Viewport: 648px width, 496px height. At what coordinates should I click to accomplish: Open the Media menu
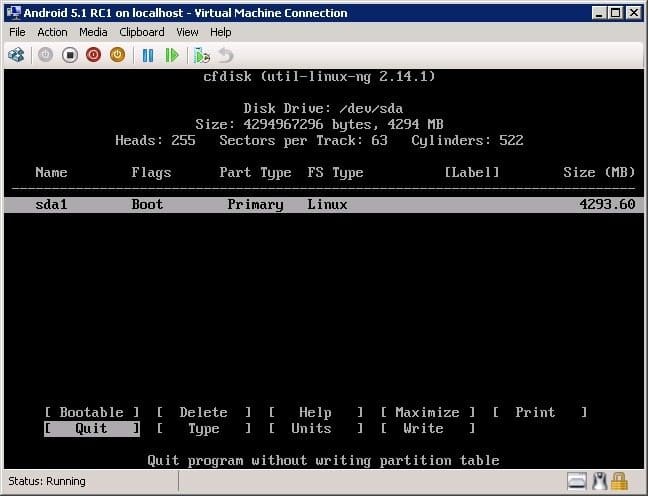[x=93, y=32]
